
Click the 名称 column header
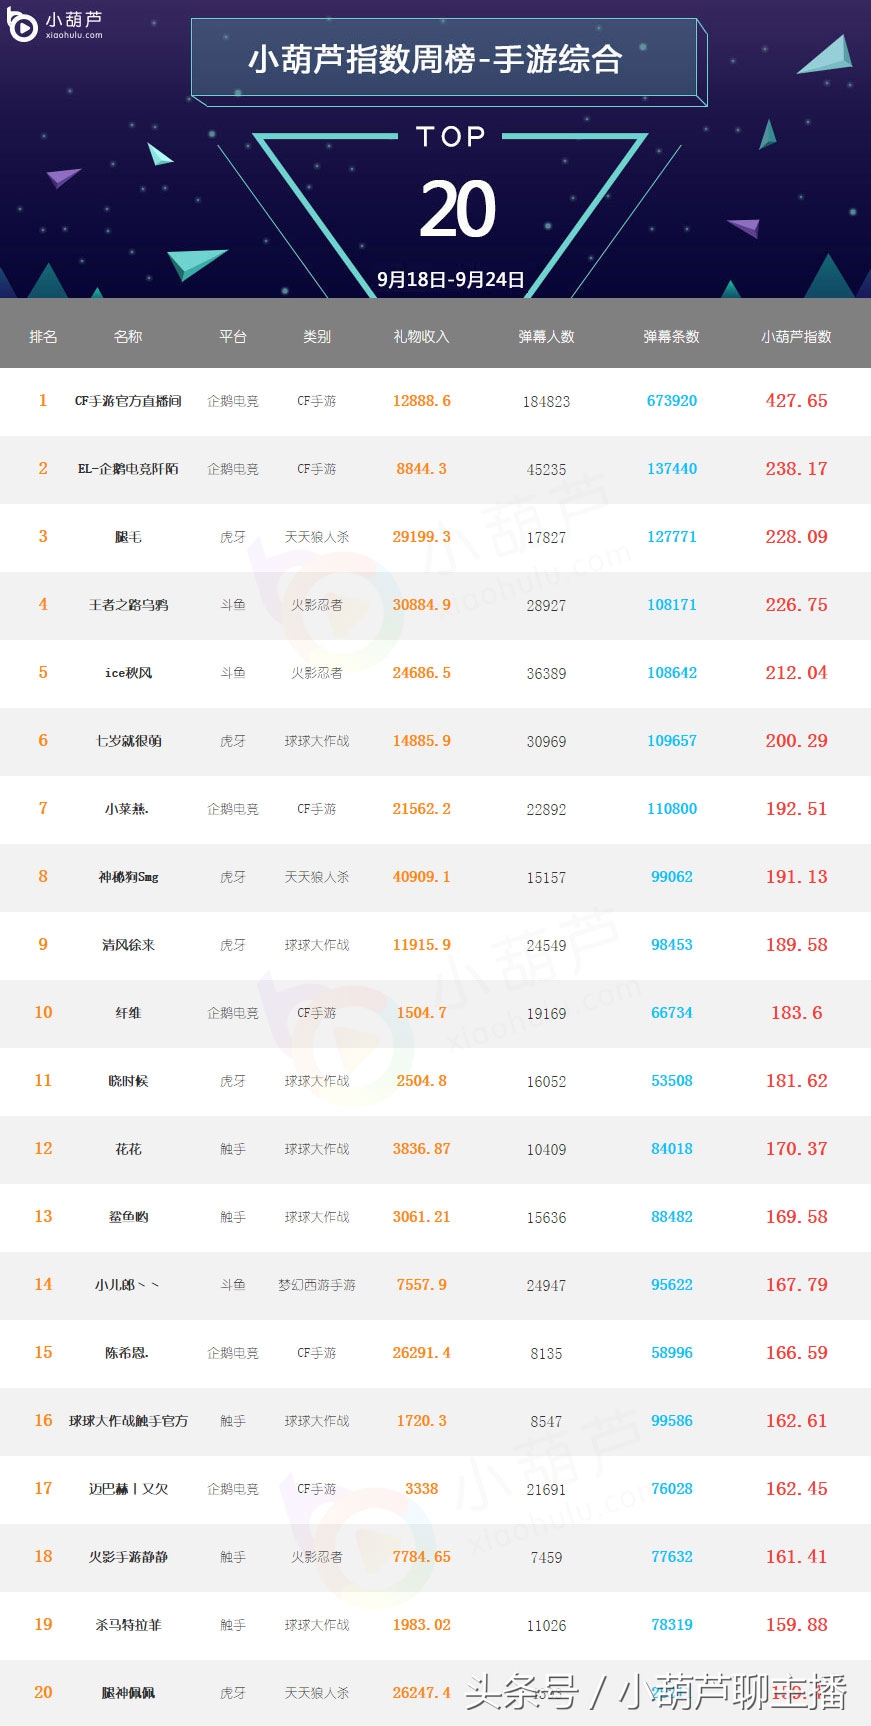[128, 337]
